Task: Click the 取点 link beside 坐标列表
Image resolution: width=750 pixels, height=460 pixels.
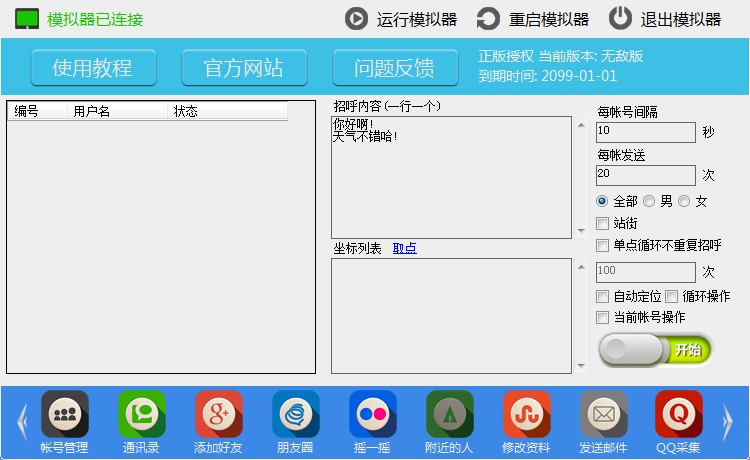Action: pos(405,248)
